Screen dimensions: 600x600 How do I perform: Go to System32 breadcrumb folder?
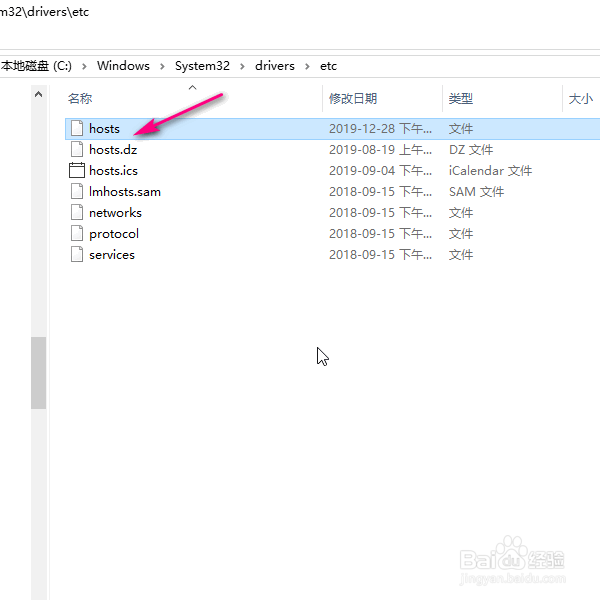pos(202,66)
